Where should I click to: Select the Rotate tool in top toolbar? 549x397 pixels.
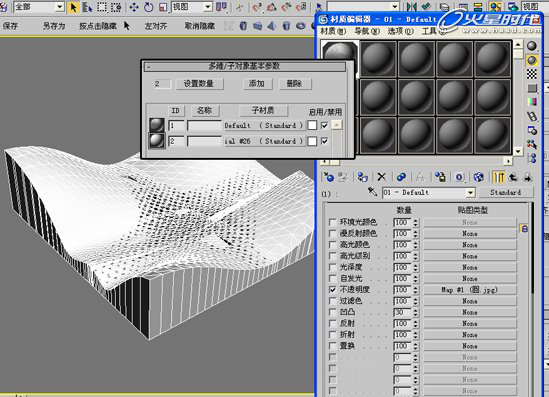coord(148,7)
